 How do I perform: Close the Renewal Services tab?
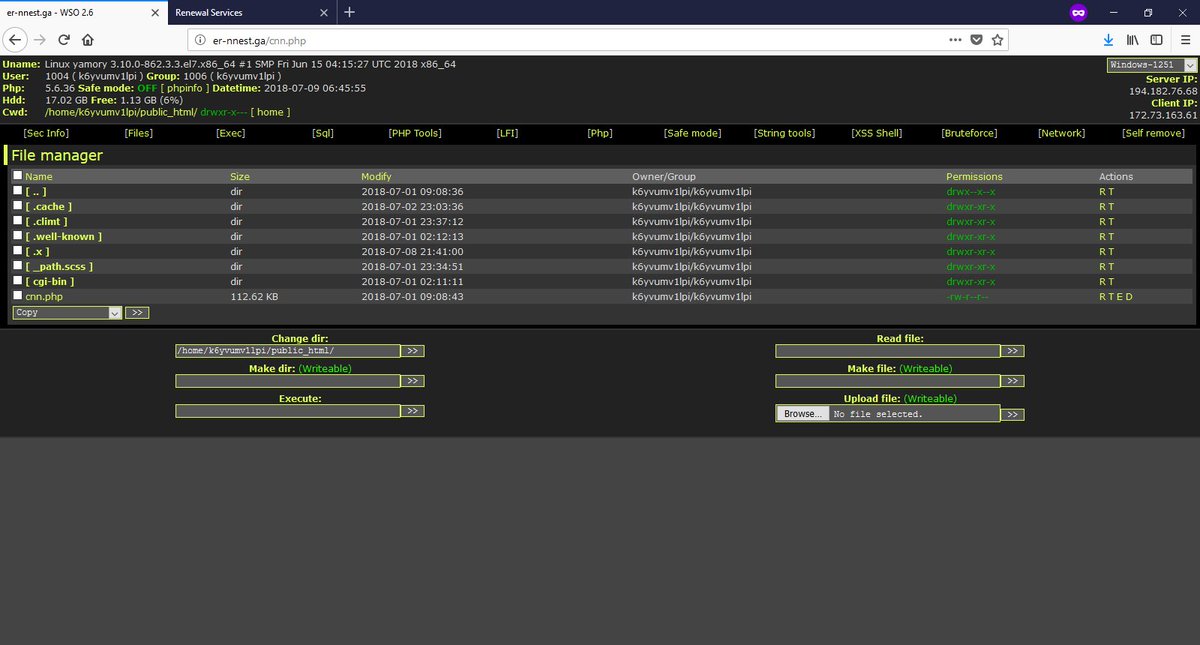(x=324, y=13)
